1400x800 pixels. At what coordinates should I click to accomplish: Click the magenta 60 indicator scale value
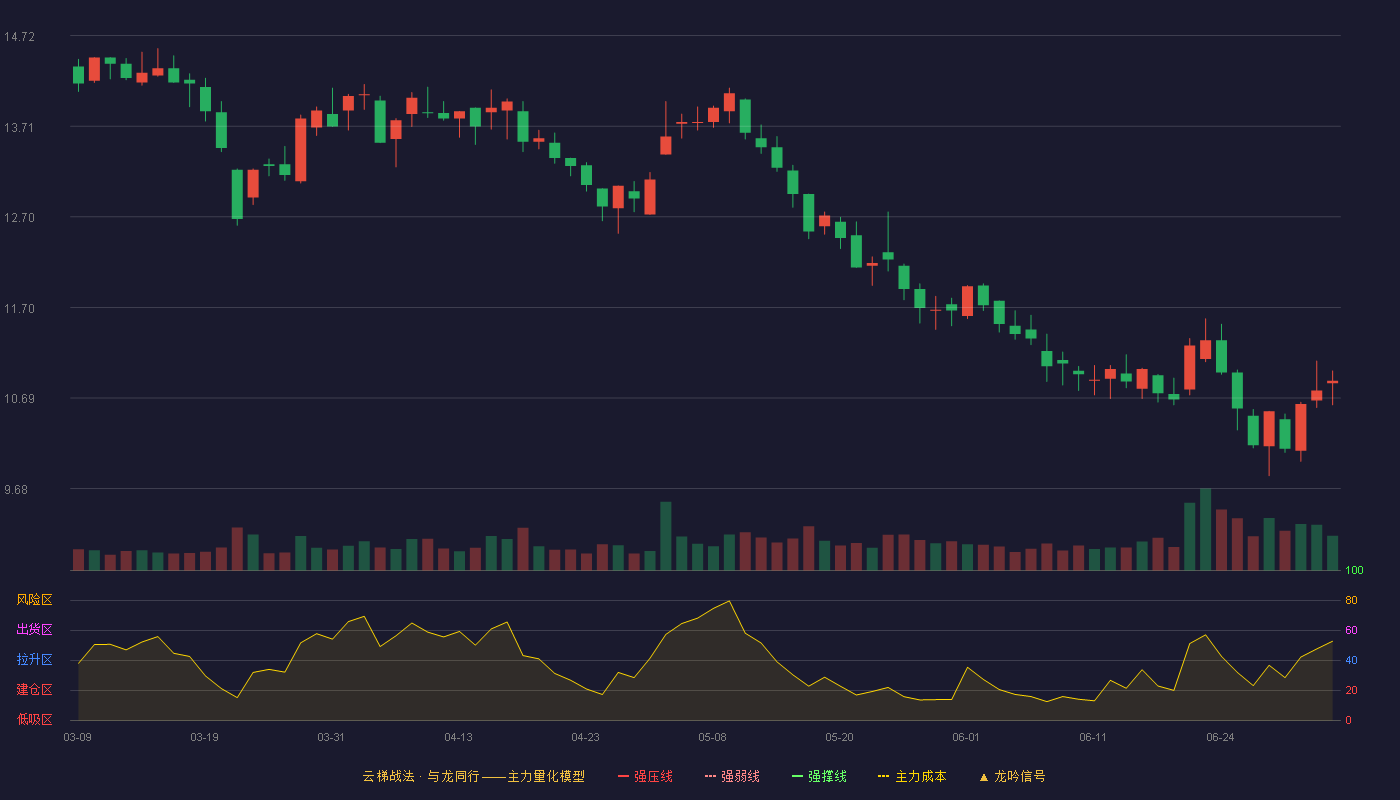(1351, 631)
